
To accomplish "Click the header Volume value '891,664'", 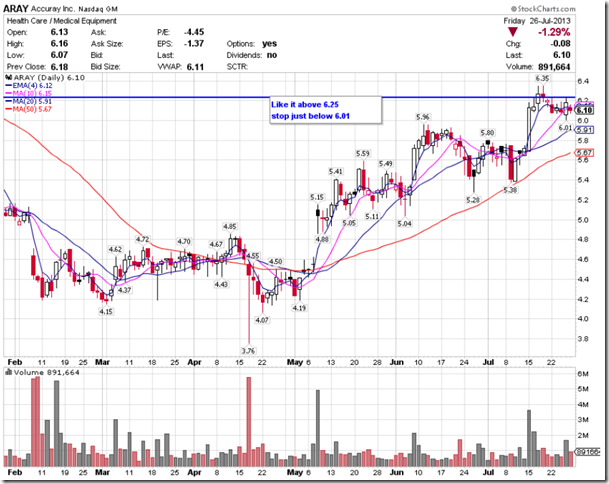I will pyautogui.click(x=554, y=67).
